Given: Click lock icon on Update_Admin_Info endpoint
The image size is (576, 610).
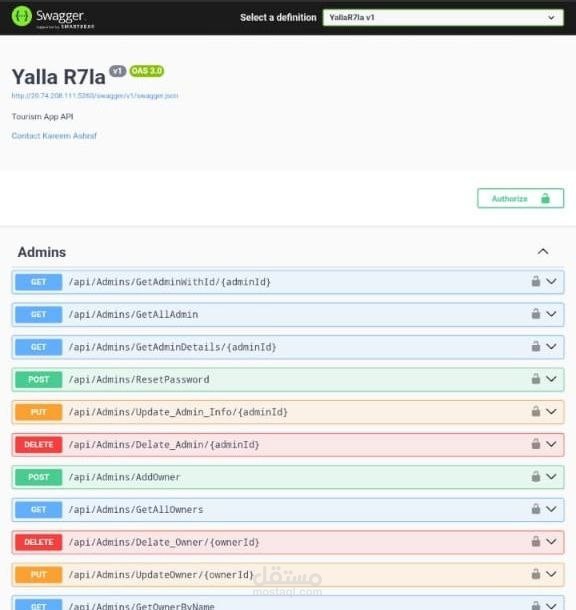Looking at the screenshot, I should pos(536,411).
